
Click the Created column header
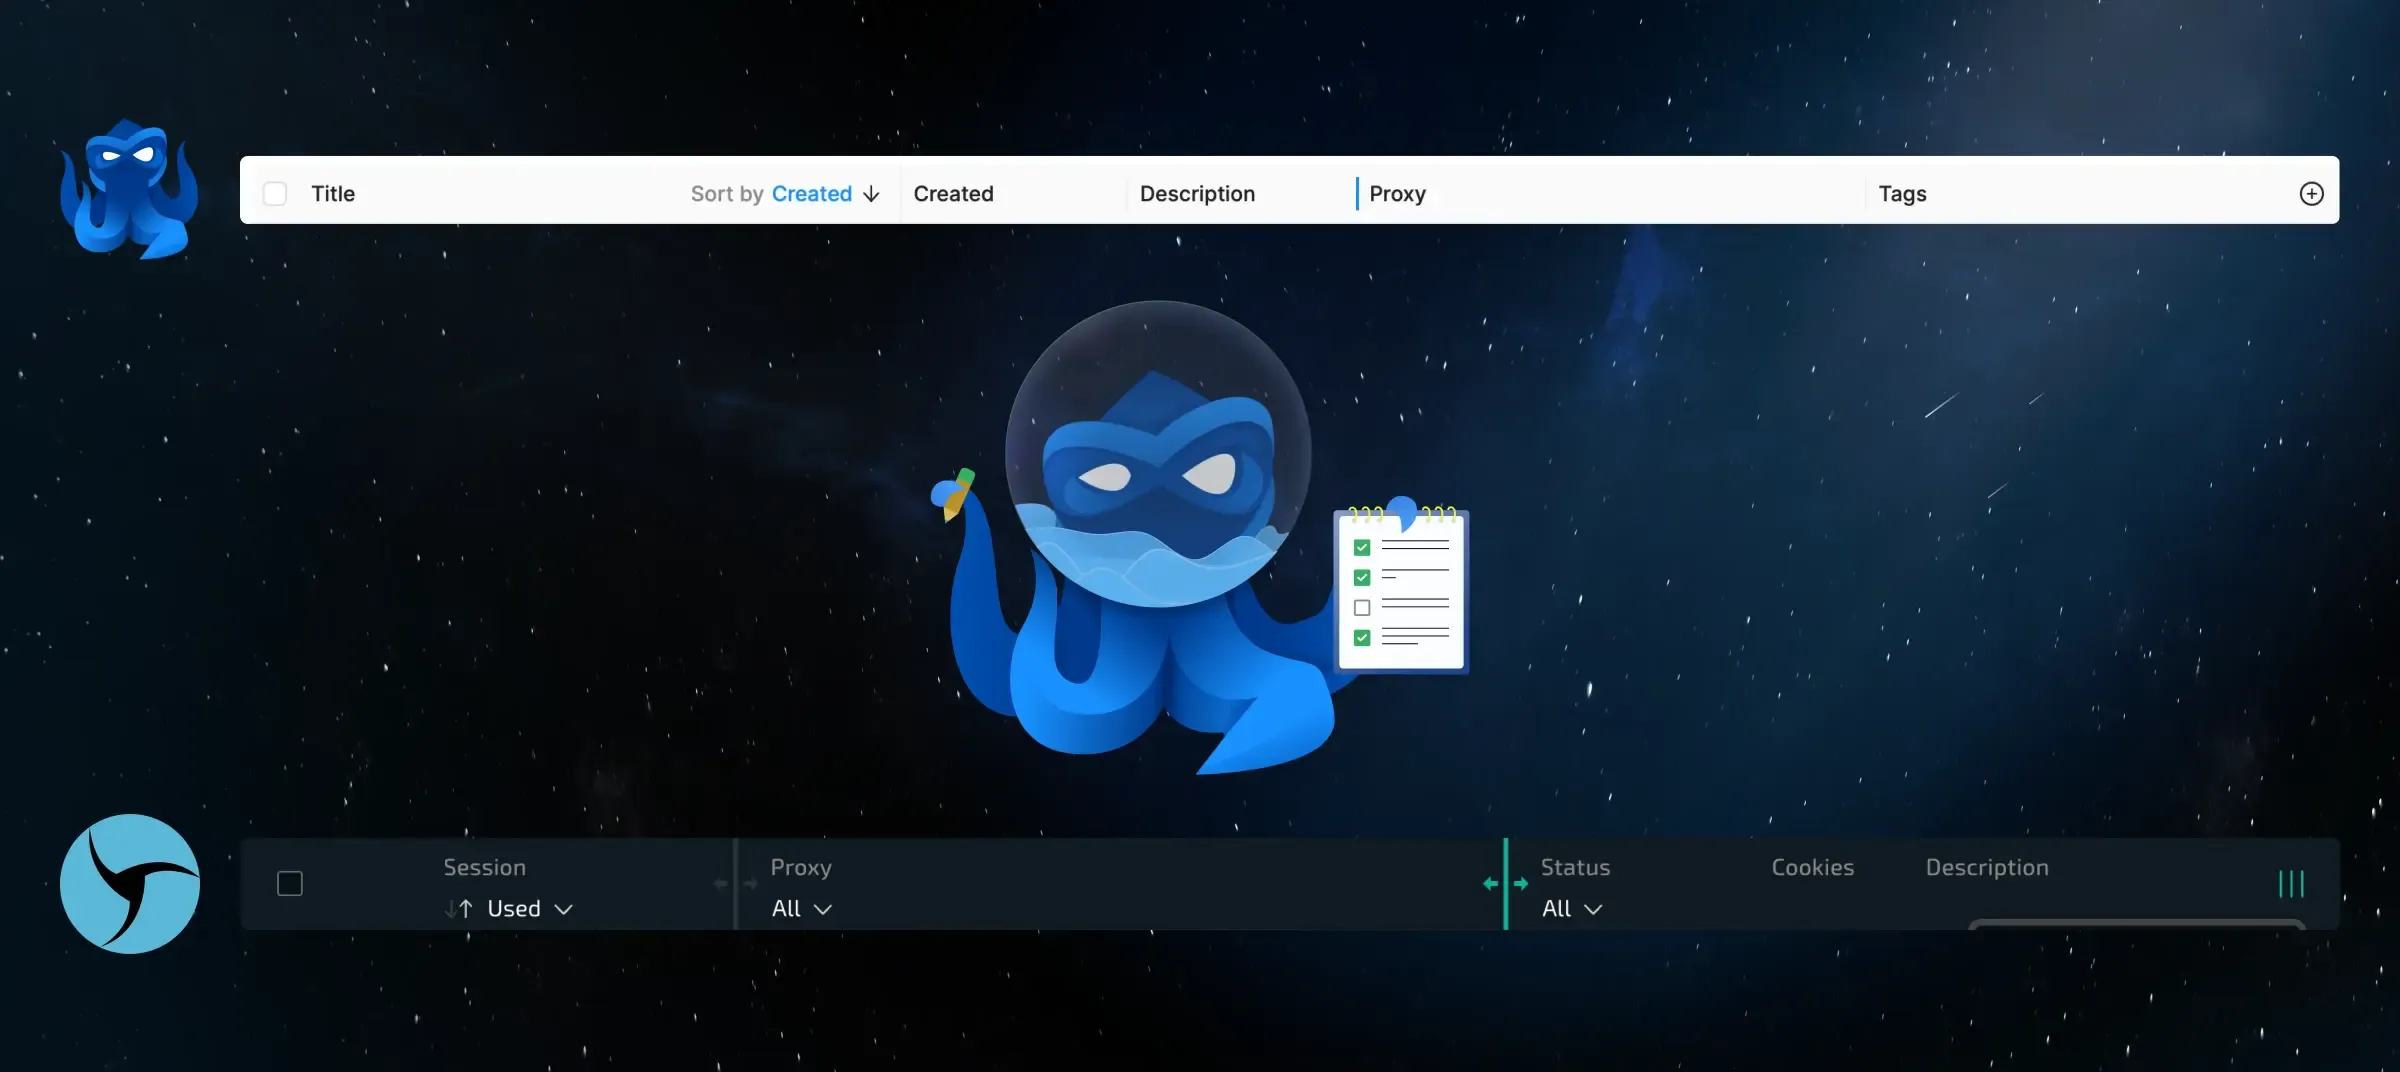(953, 194)
